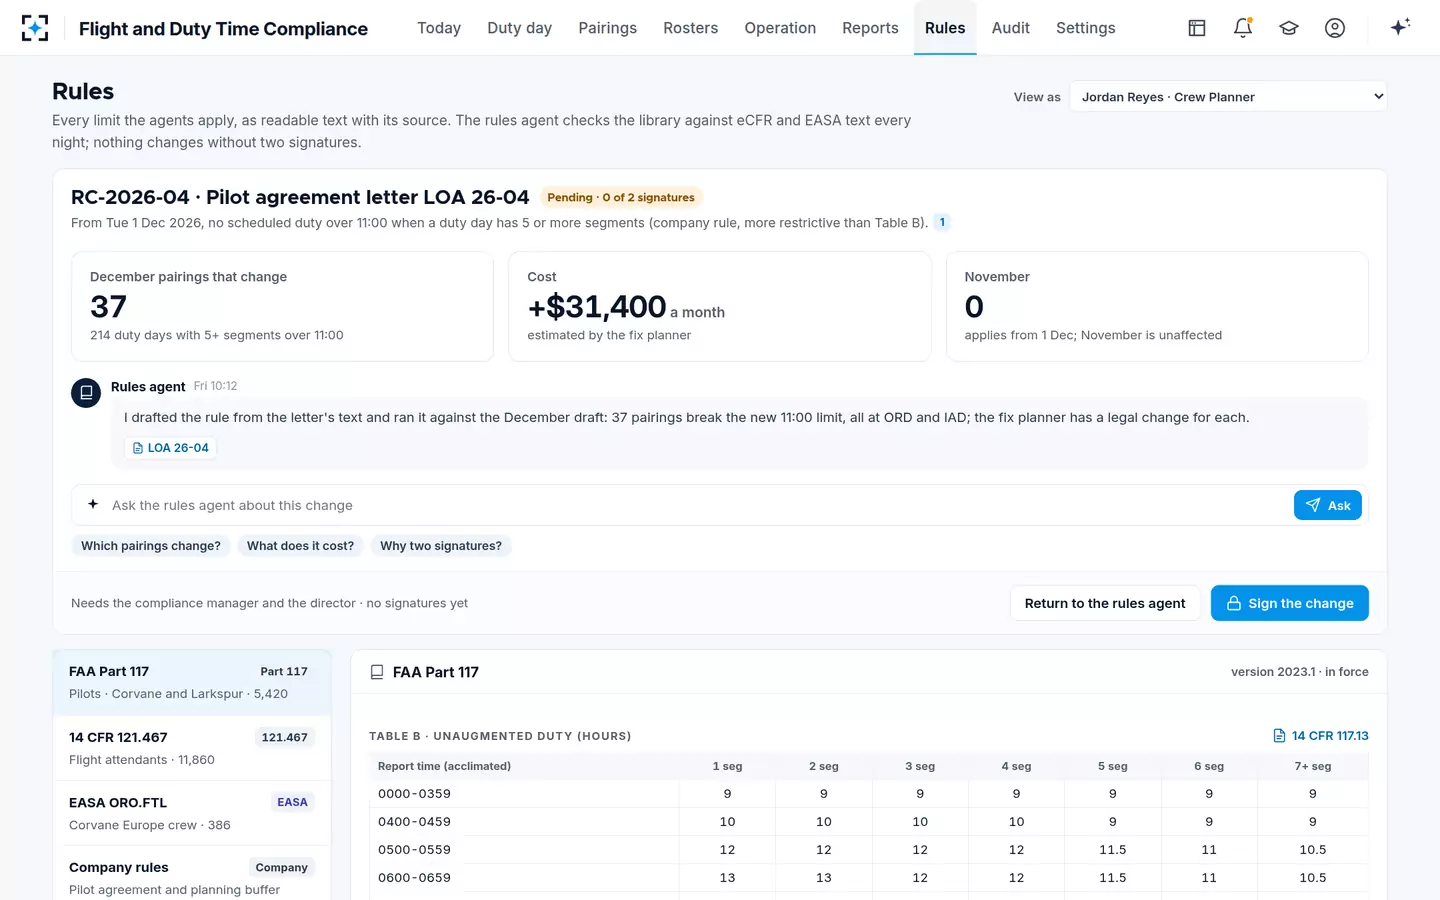The width and height of the screenshot is (1440, 900).
Task: Open the View as role dropdown
Action: [1228, 97]
